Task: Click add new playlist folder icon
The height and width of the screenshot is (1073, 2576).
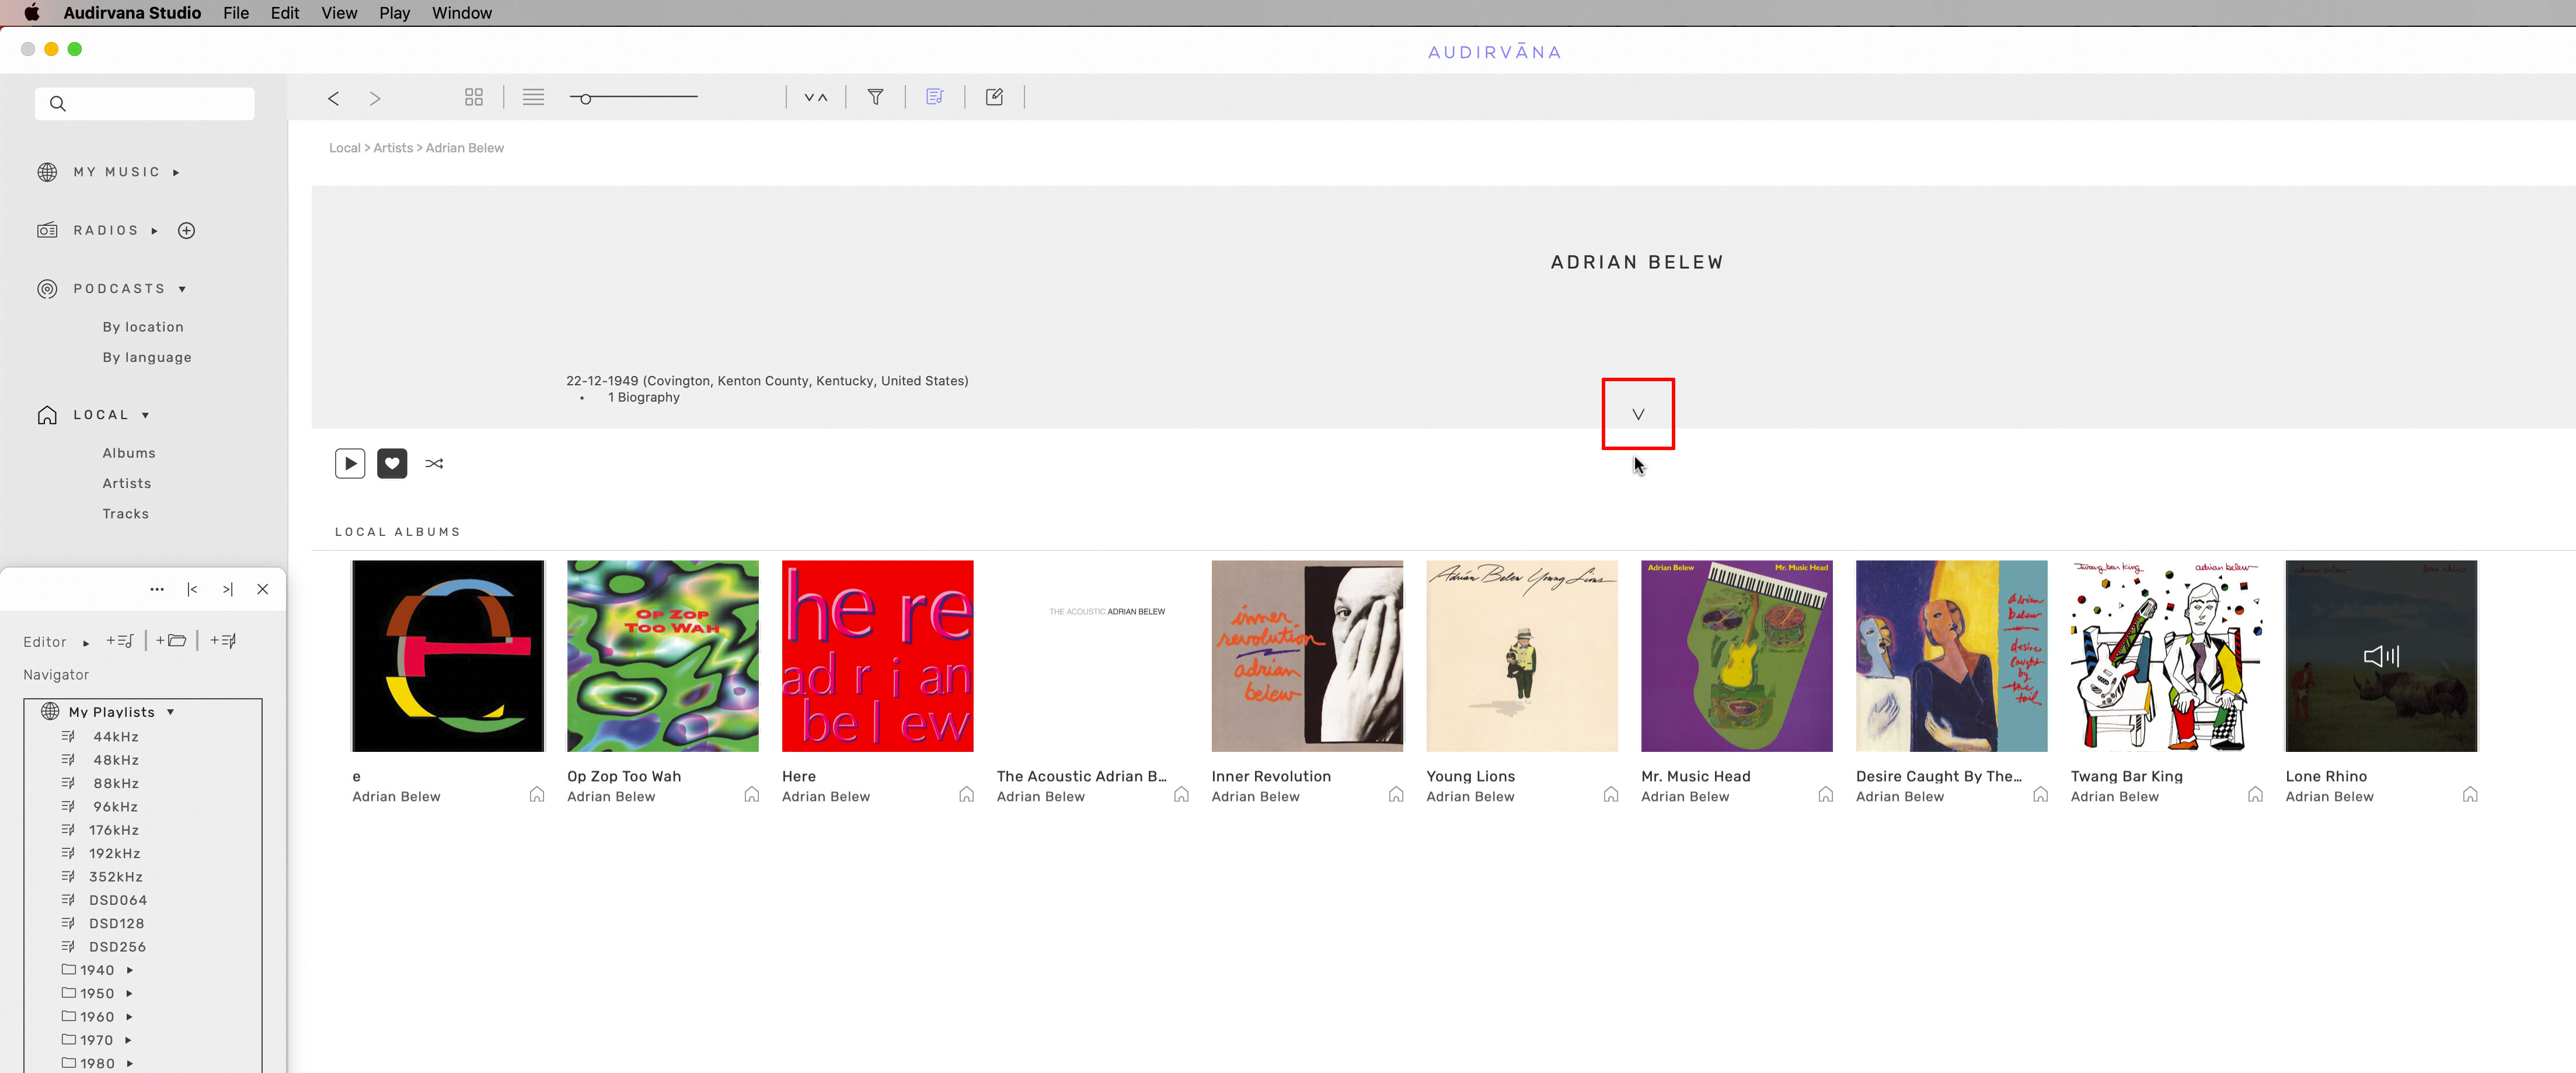Action: pos(171,641)
